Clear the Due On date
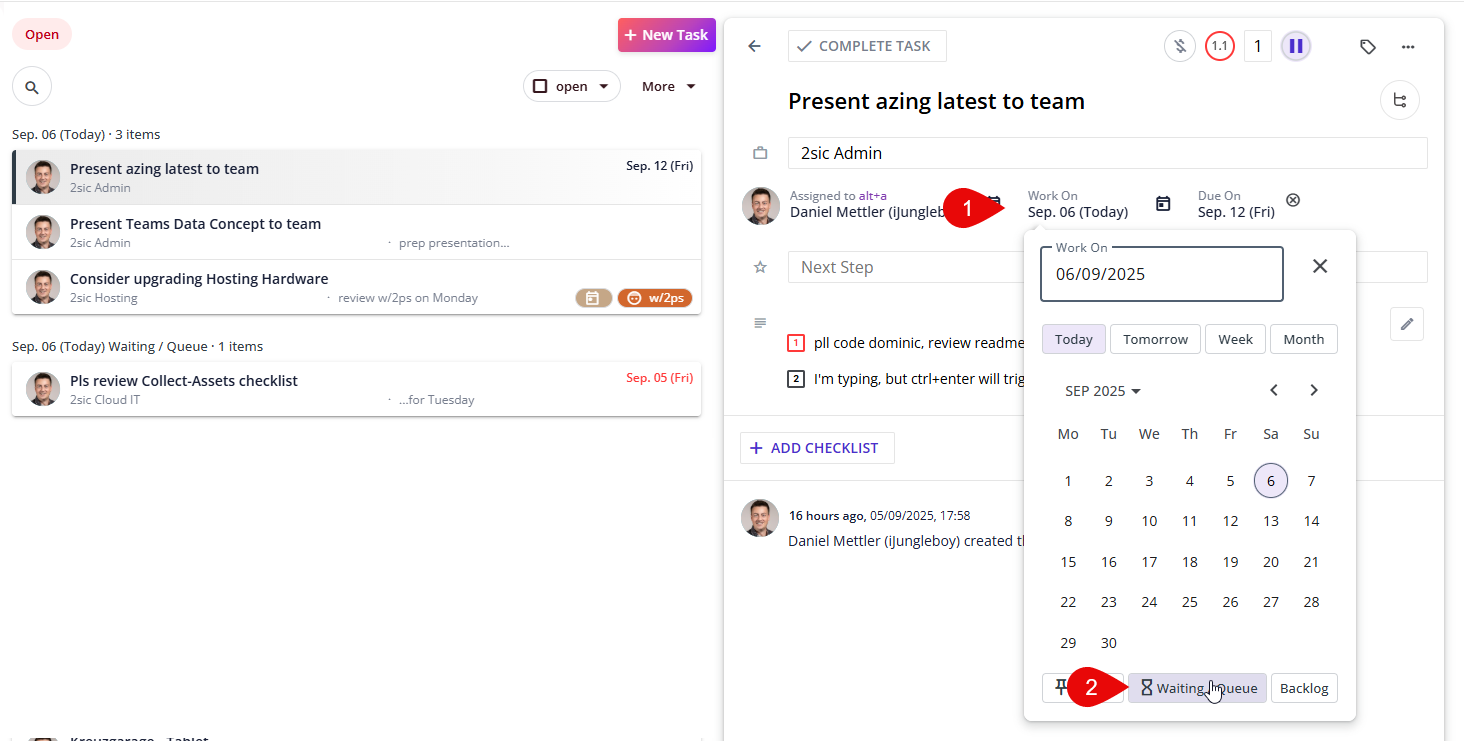This screenshot has width=1464, height=741. click(1293, 200)
